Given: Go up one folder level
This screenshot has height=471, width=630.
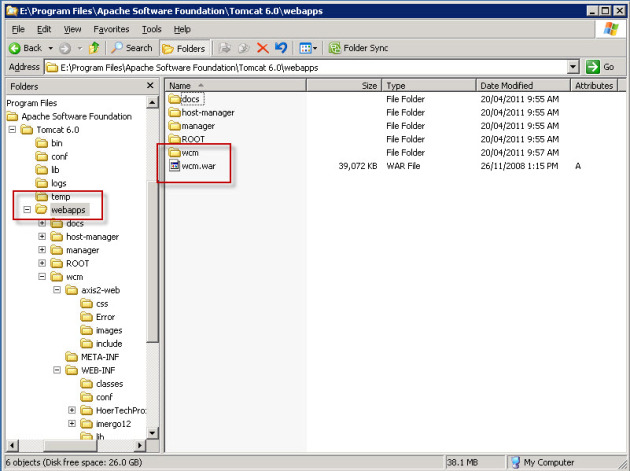Looking at the screenshot, I should click(x=94, y=48).
